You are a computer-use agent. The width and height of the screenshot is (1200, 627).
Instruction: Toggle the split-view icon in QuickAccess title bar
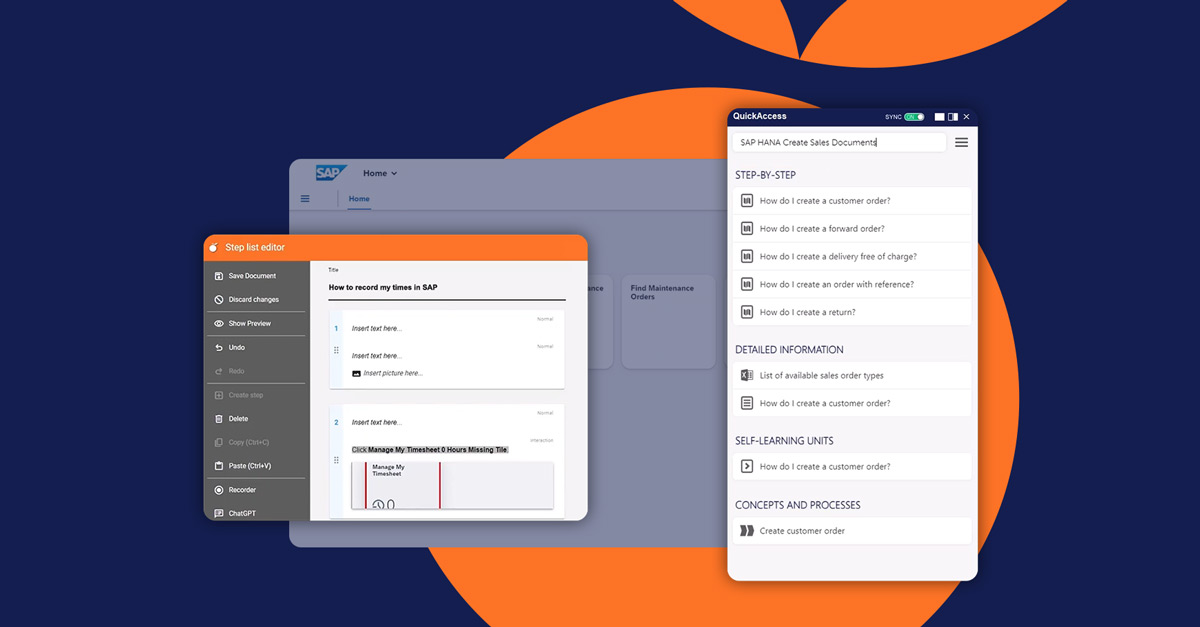[x=951, y=117]
